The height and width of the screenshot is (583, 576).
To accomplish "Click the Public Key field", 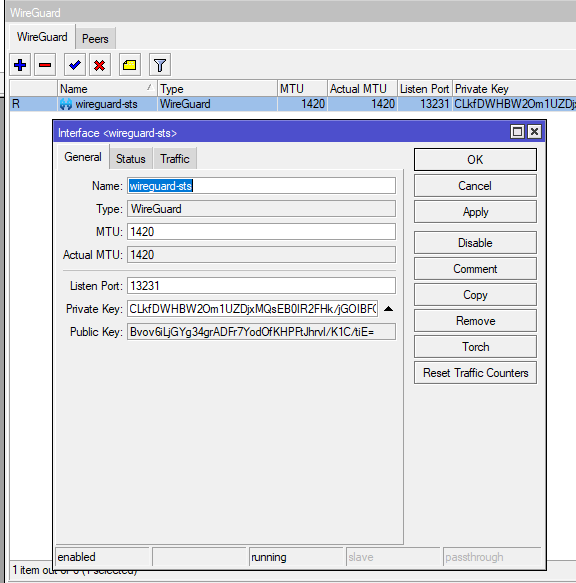I will 261,332.
